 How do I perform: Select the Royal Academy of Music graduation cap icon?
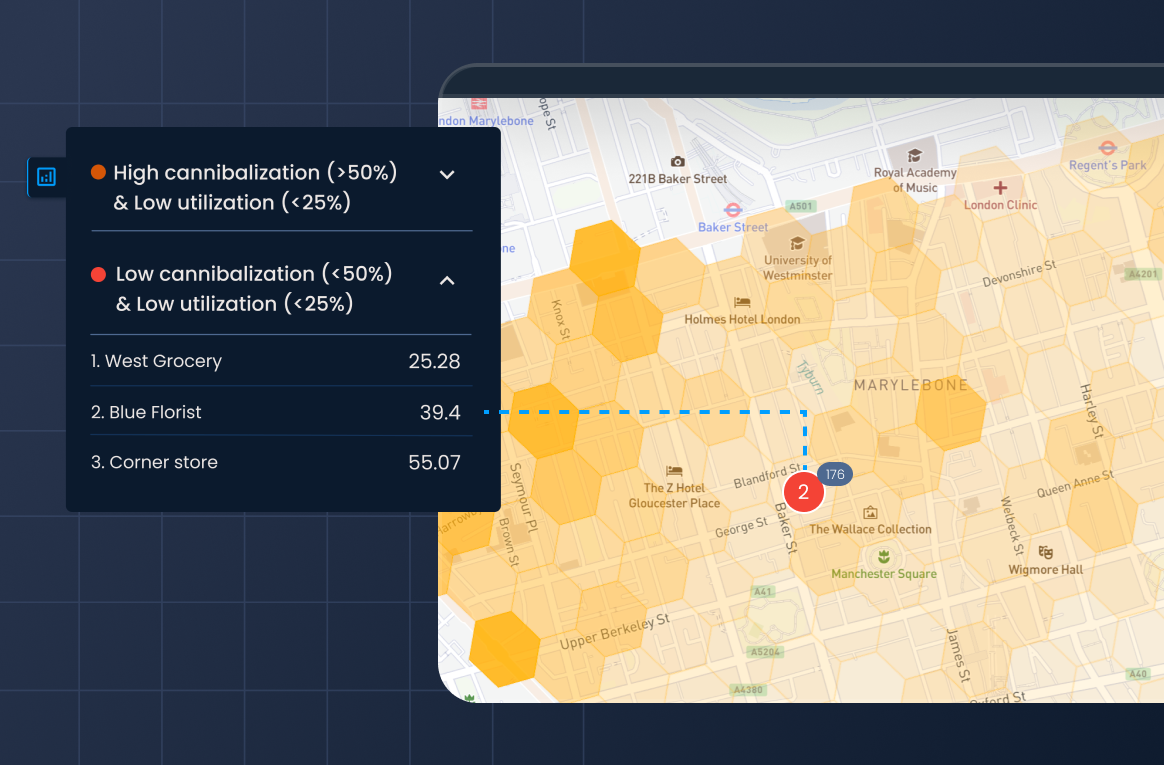click(x=915, y=155)
